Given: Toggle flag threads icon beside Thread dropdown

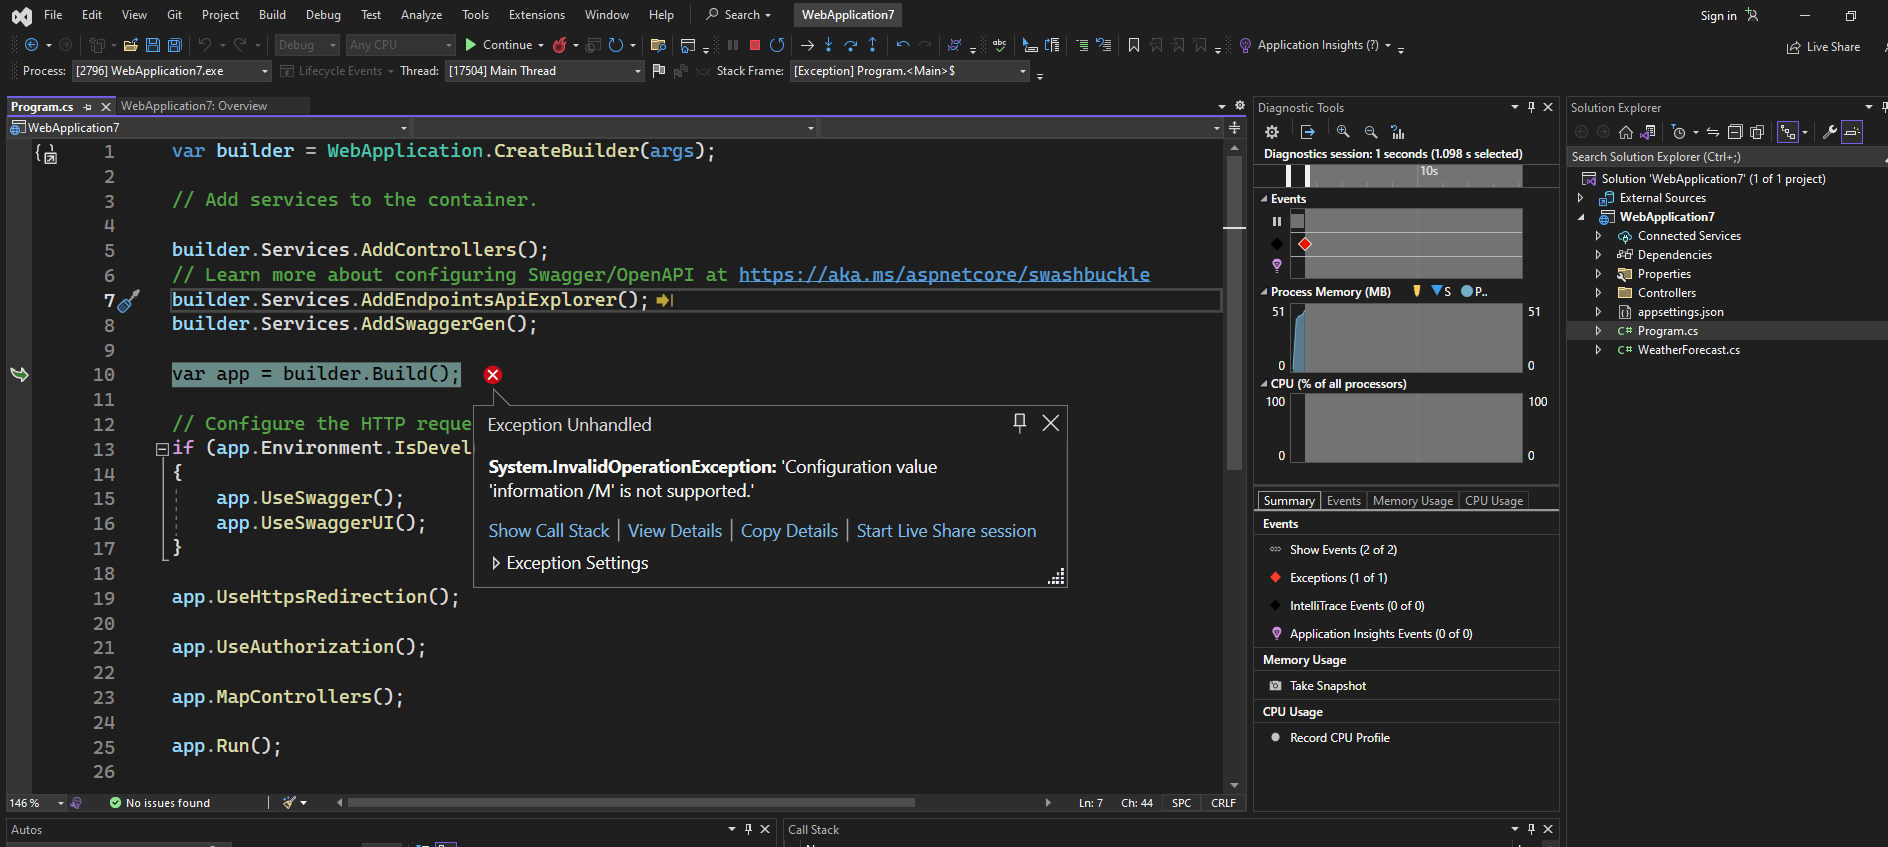Looking at the screenshot, I should coord(658,71).
